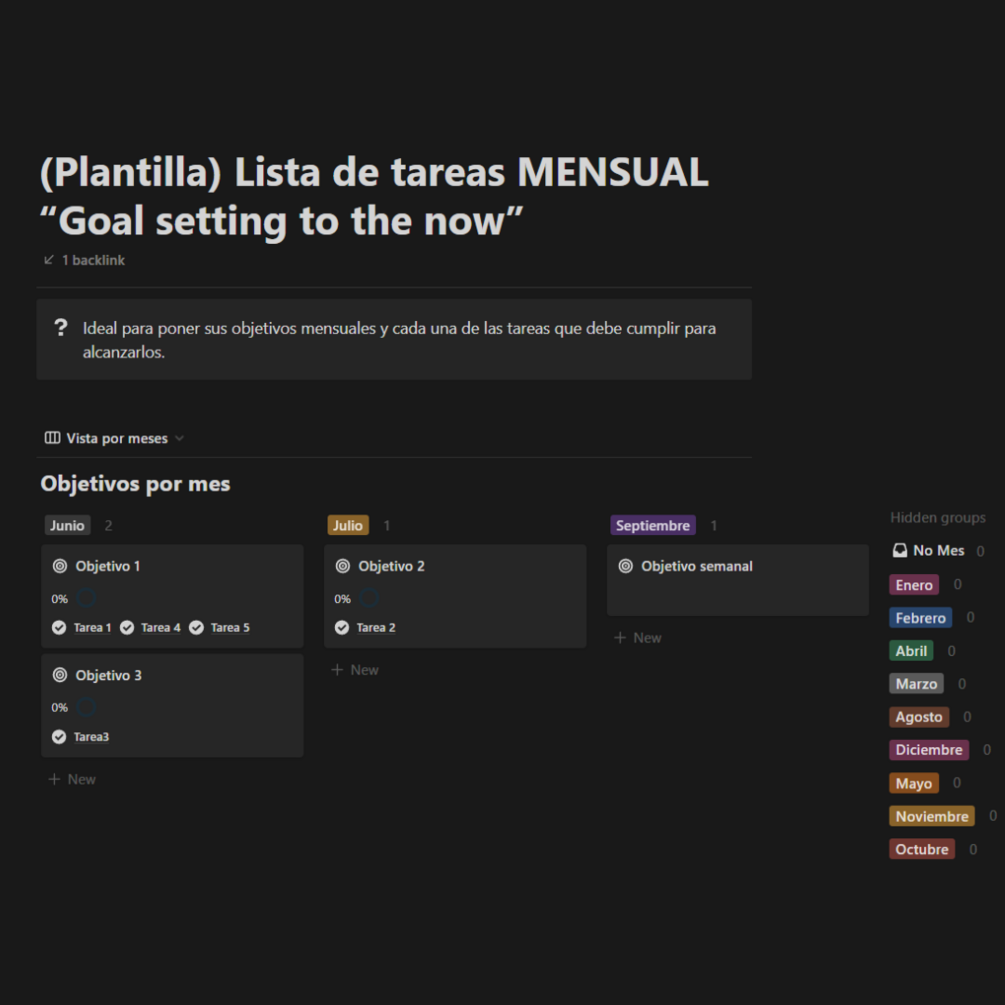Click the question mark callout icon
This screenshot has width=1005, height=1005.
(61, 328)
